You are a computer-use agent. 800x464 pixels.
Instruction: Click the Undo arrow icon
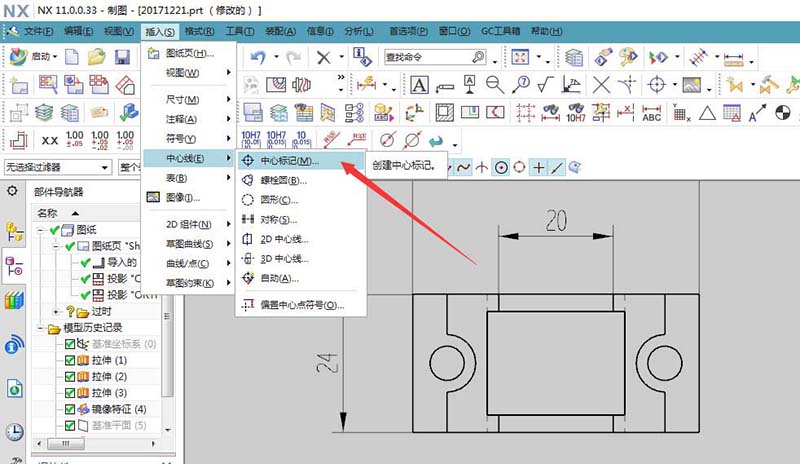pyautogui.click(x=259, y=57)
